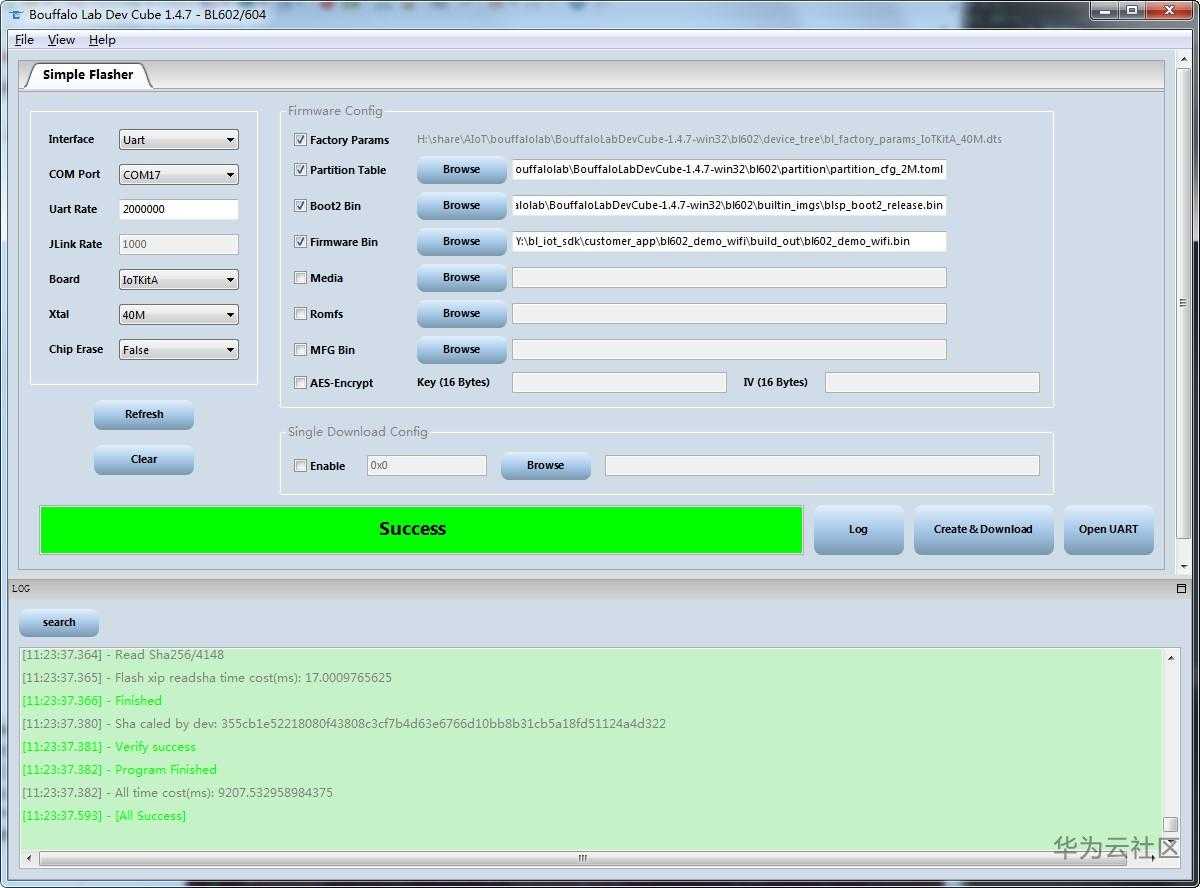Click the JLink Rate field showing 1000
The width and height of the screenshot is (1200, 888).
(179, 245)
